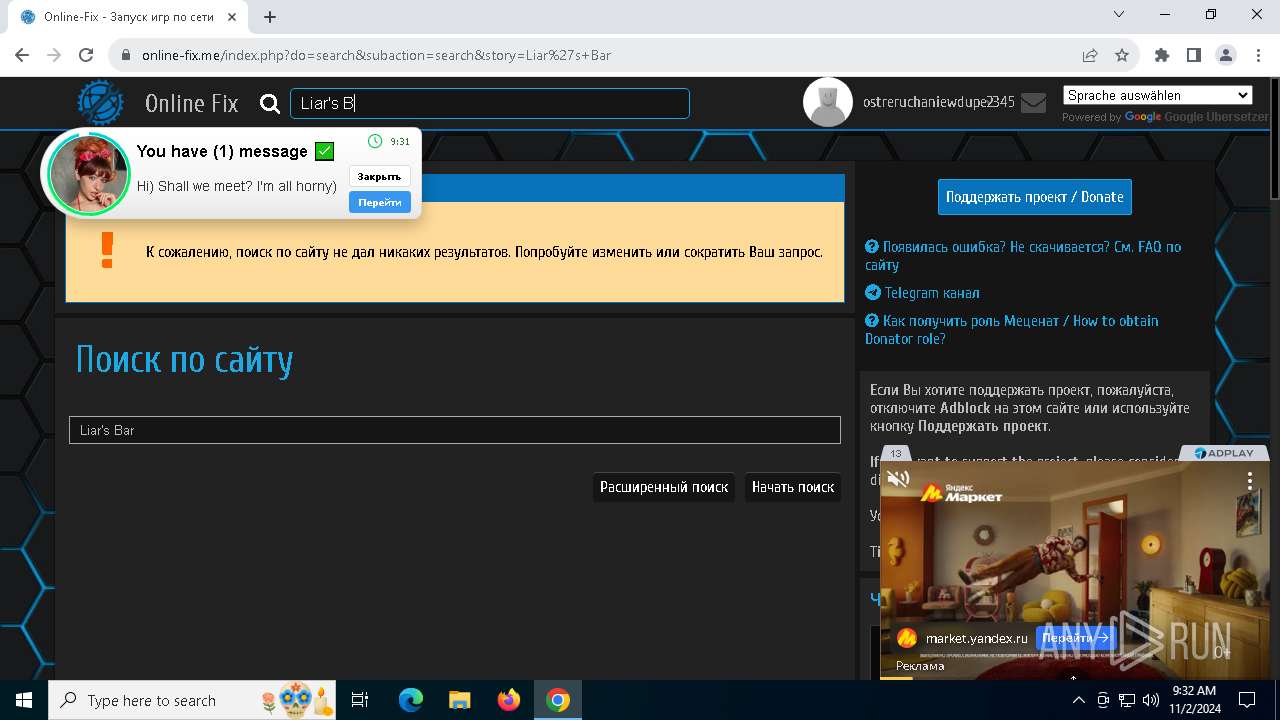Open a new tab with plus button
The image size is (1280, 720).
[270, 17]
